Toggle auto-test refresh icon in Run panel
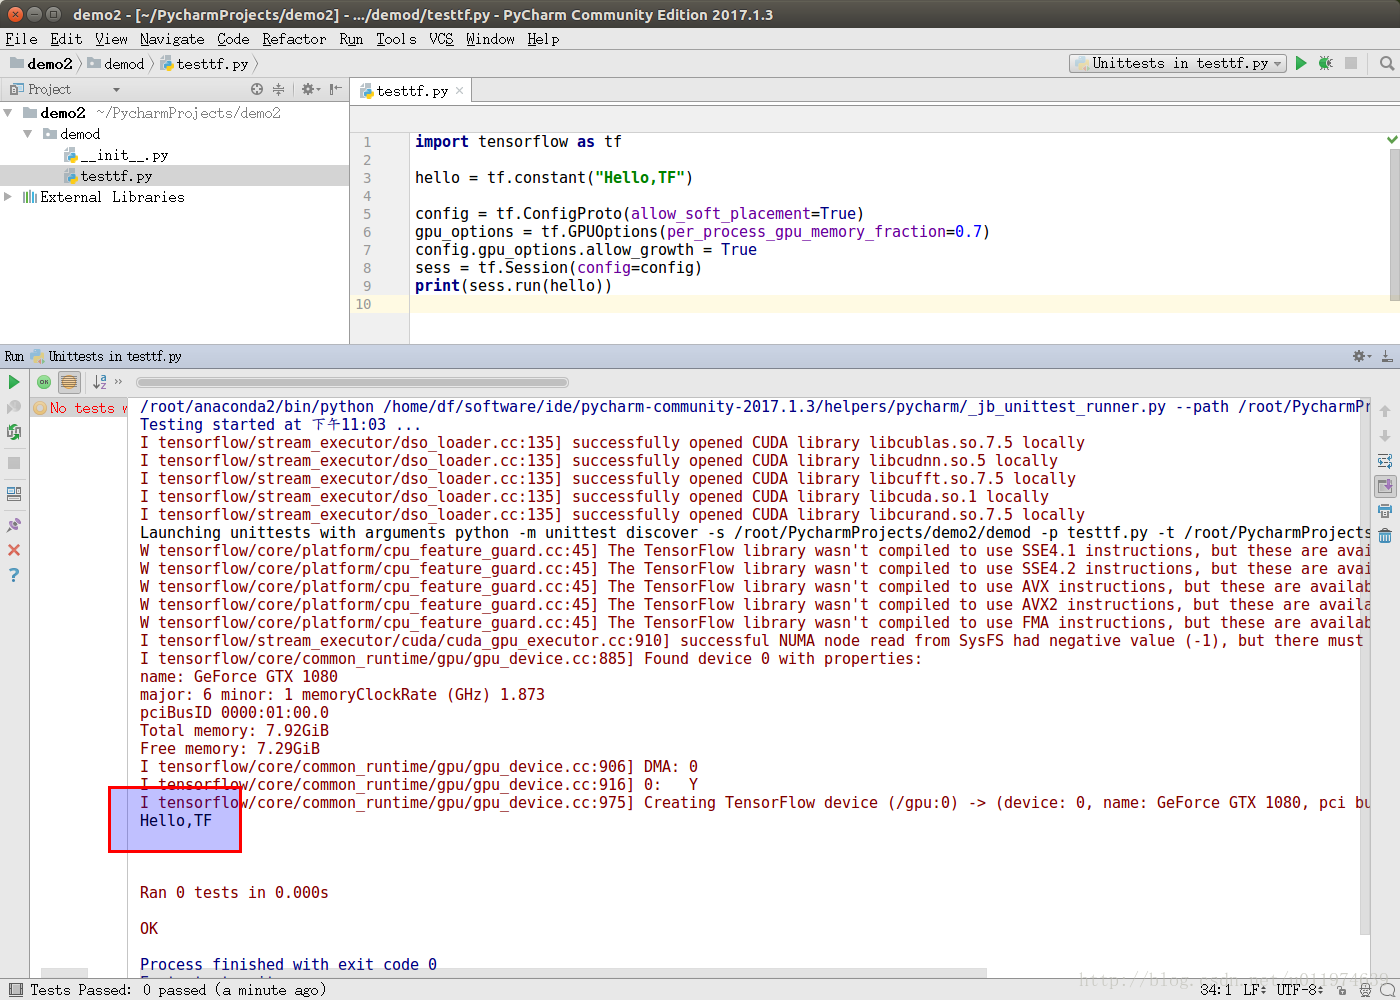The height and width of the screenshot is (1000, 1400). pyautogui.click(x=14, y=432)
